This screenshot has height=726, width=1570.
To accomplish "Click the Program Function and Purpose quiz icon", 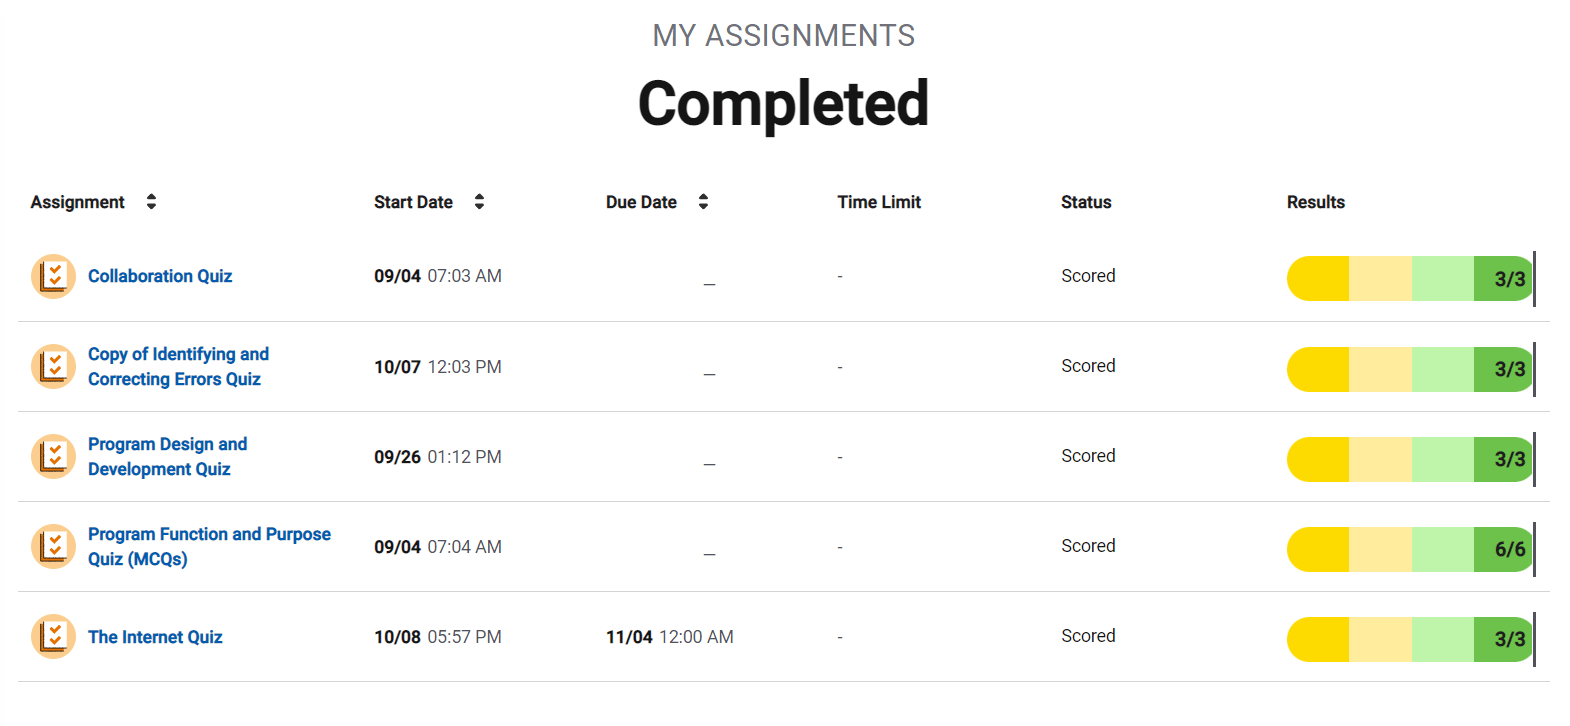I will (x=53, y=546).
